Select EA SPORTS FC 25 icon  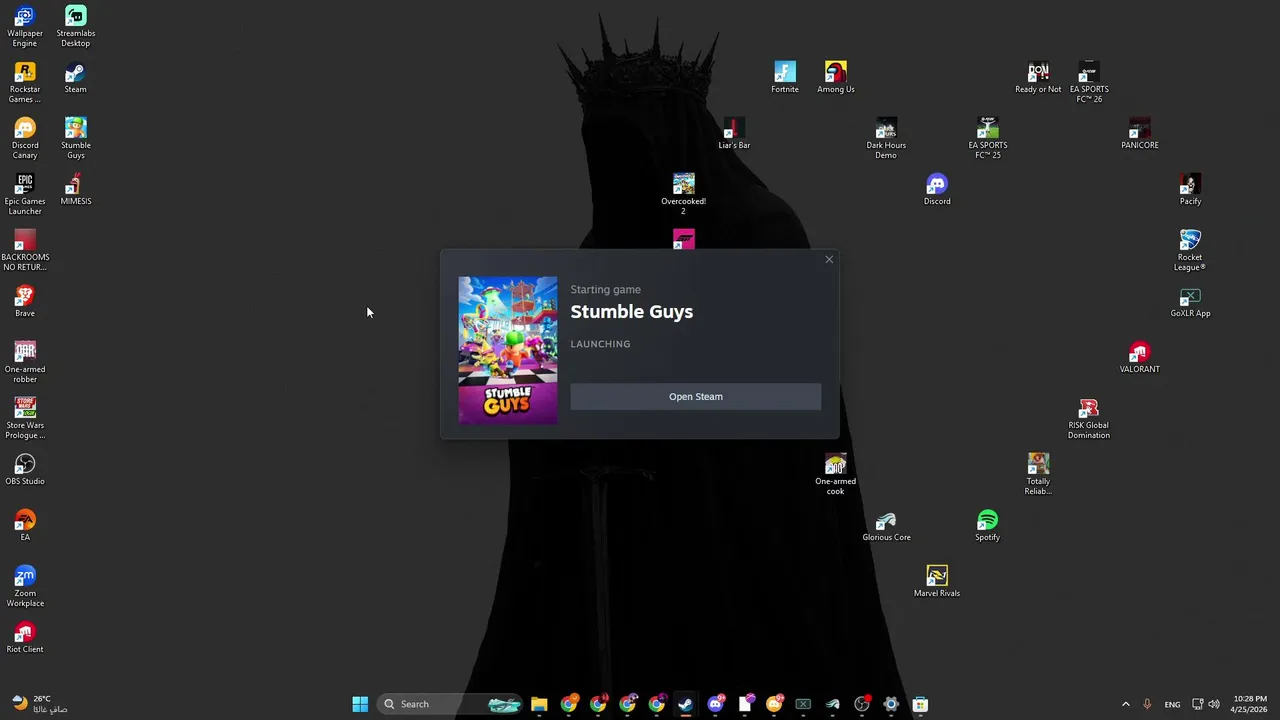tap(987, 139)
